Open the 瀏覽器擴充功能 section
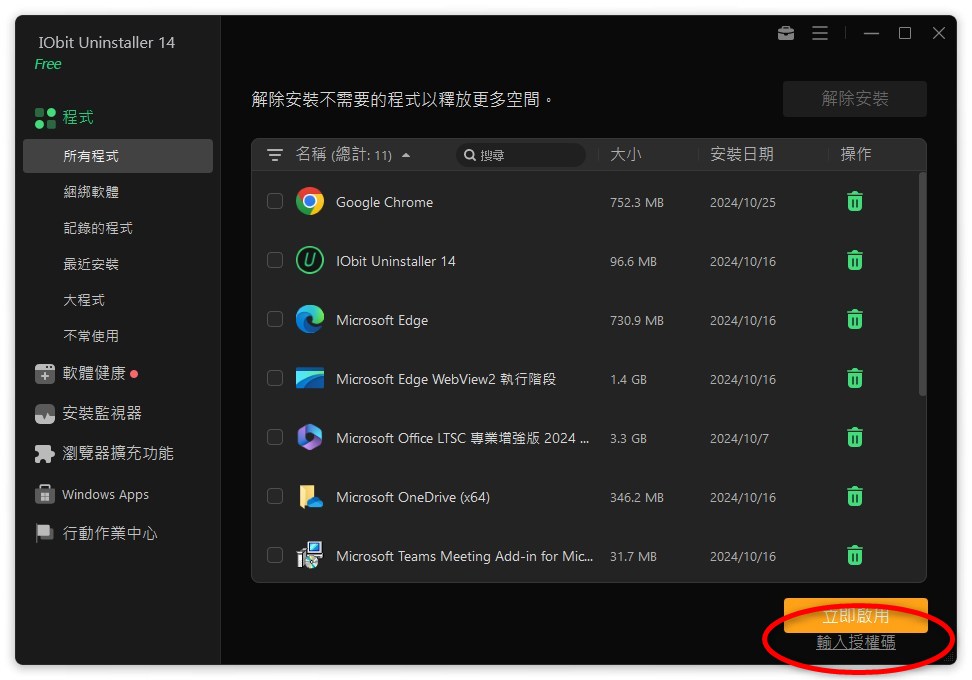The width and height of the screenshot is (972, 680). [x=118, y=454]
